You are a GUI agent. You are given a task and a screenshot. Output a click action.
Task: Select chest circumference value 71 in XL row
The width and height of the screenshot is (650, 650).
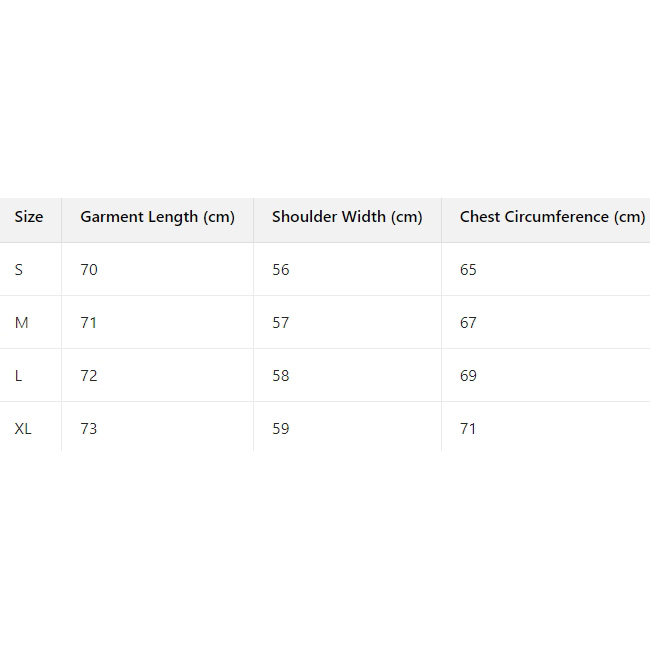(469, 429)
